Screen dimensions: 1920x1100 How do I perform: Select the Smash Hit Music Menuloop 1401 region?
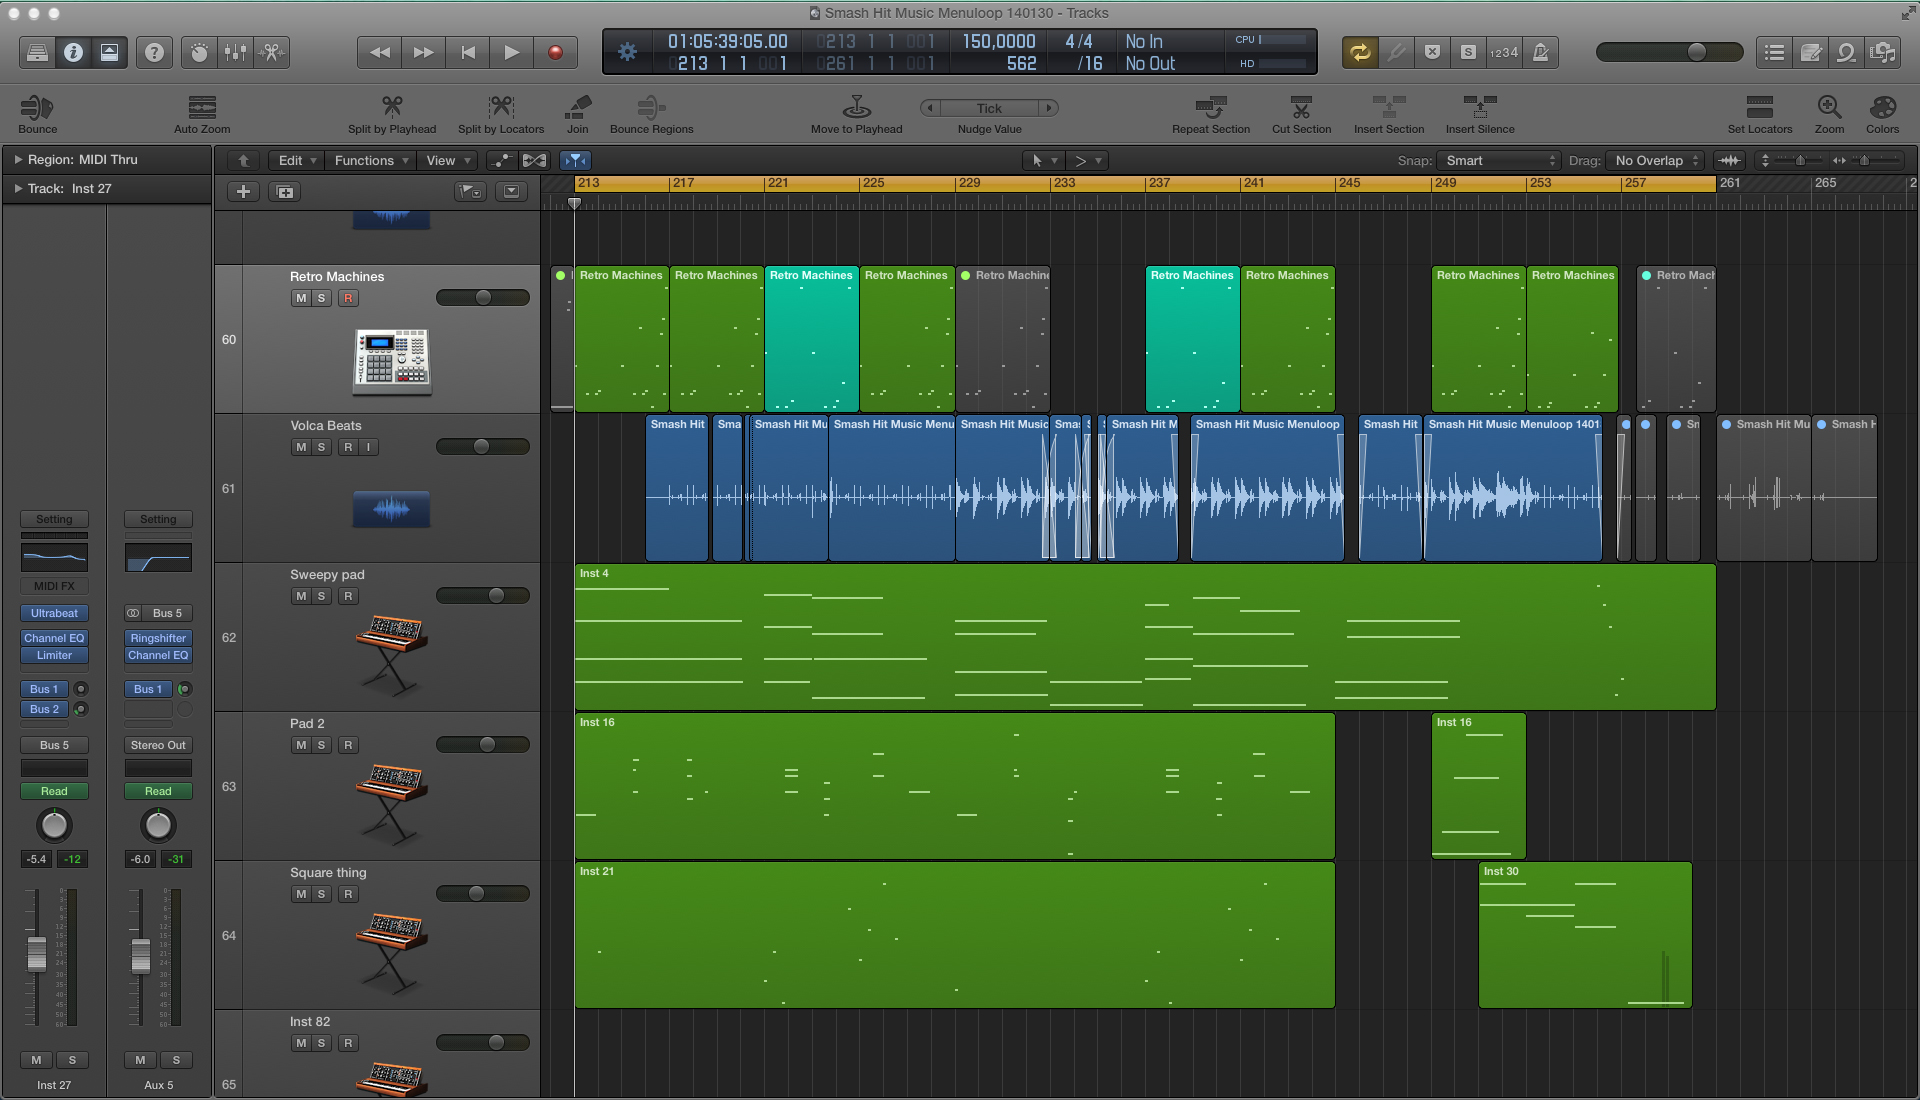tap(1513, 490)
